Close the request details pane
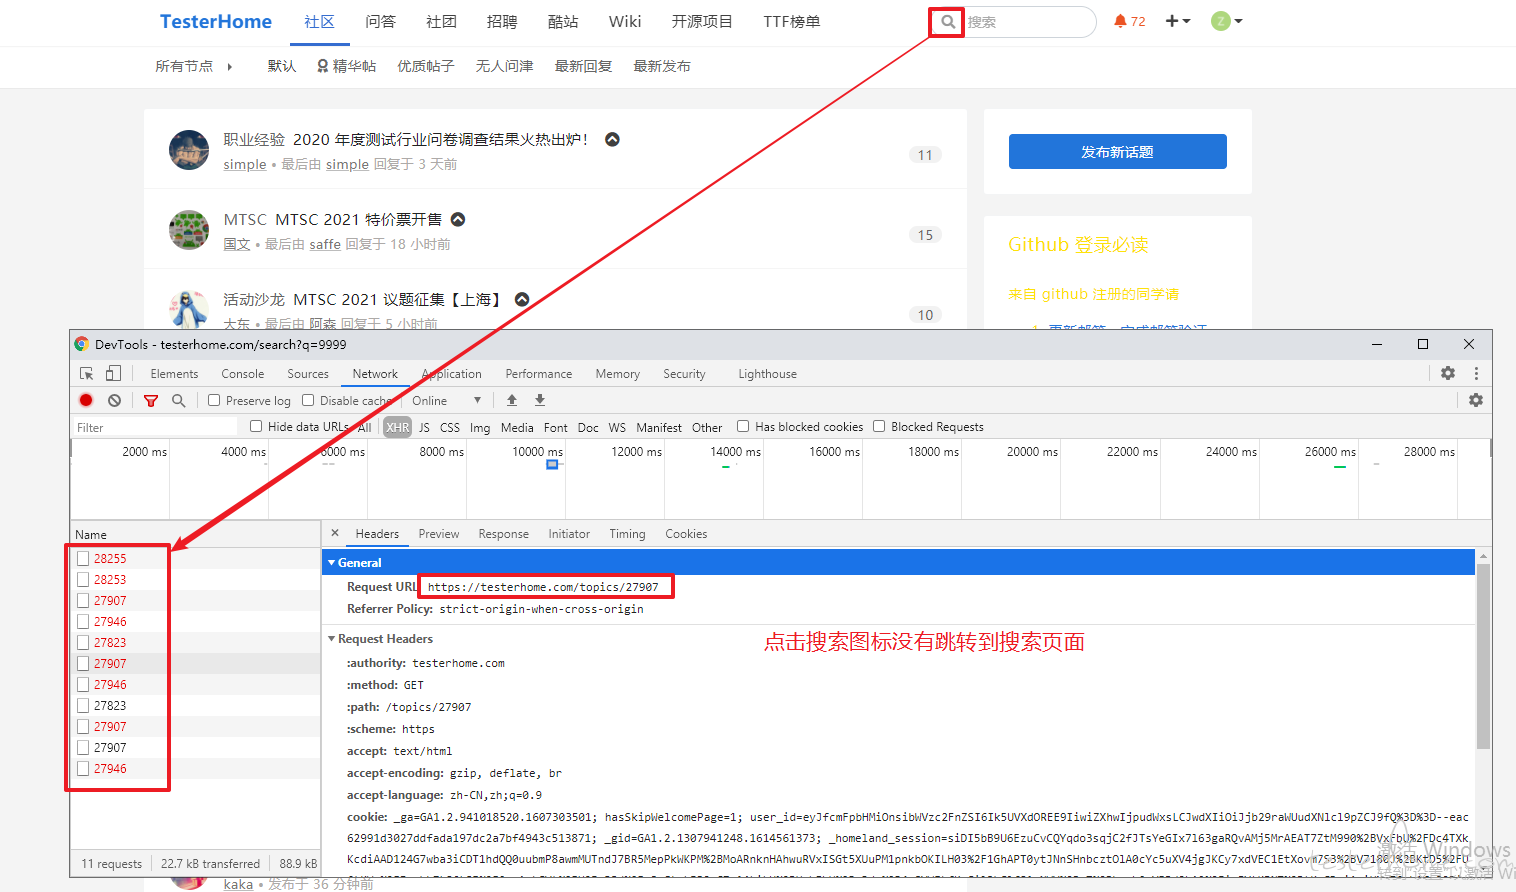Image resolution: width=1516 pixels, height=892 pixels. (335, 533)
